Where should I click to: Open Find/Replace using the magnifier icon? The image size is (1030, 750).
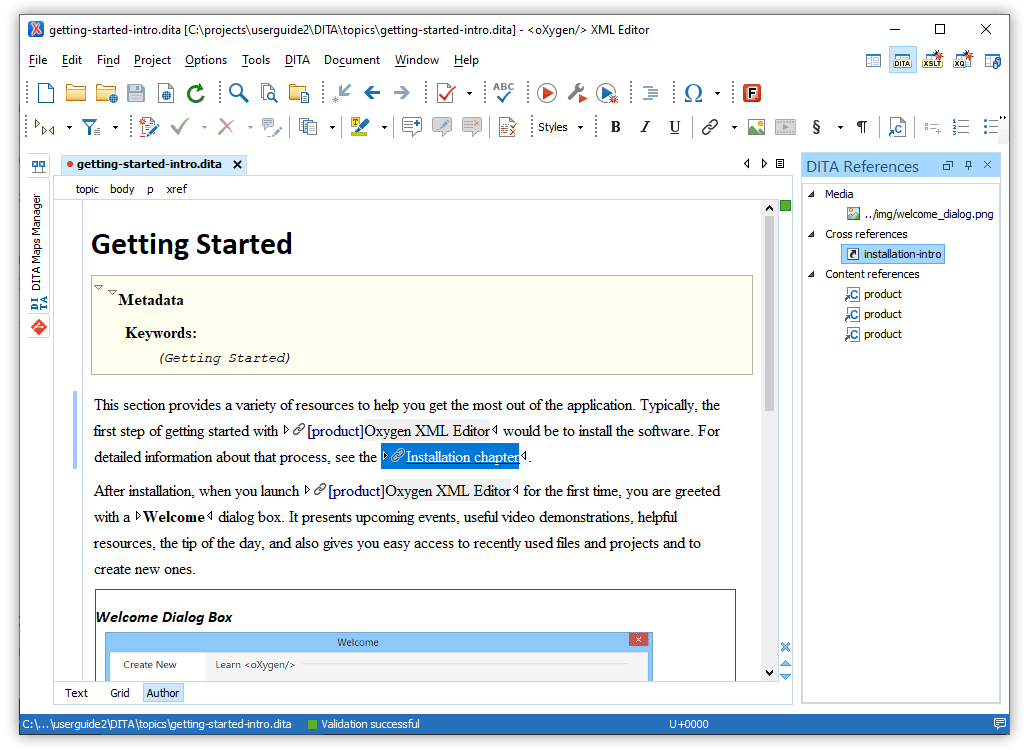pyautogui.click(x=238, y=93)
